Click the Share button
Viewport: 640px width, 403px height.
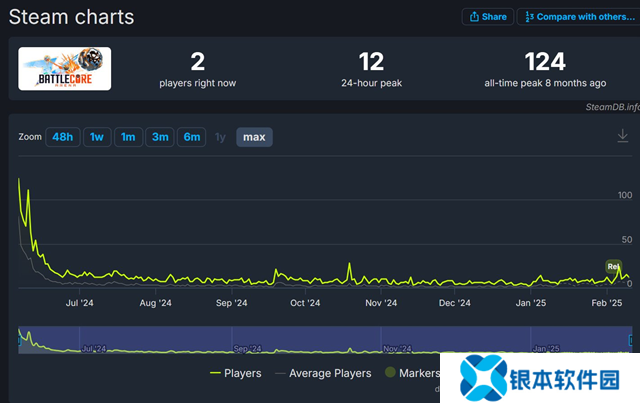(x=488, y=17)
